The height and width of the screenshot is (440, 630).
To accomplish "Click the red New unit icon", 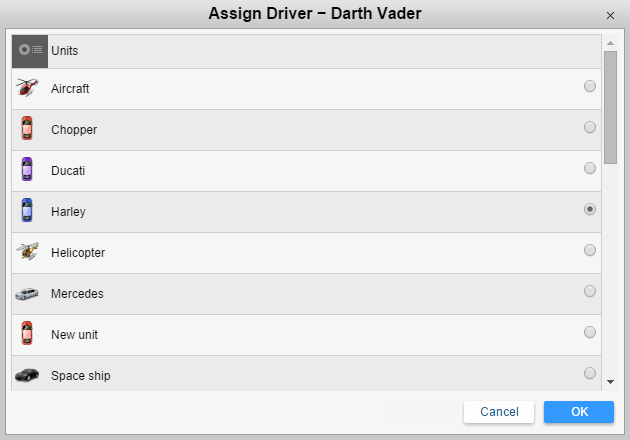I will (x=27, y=334).
